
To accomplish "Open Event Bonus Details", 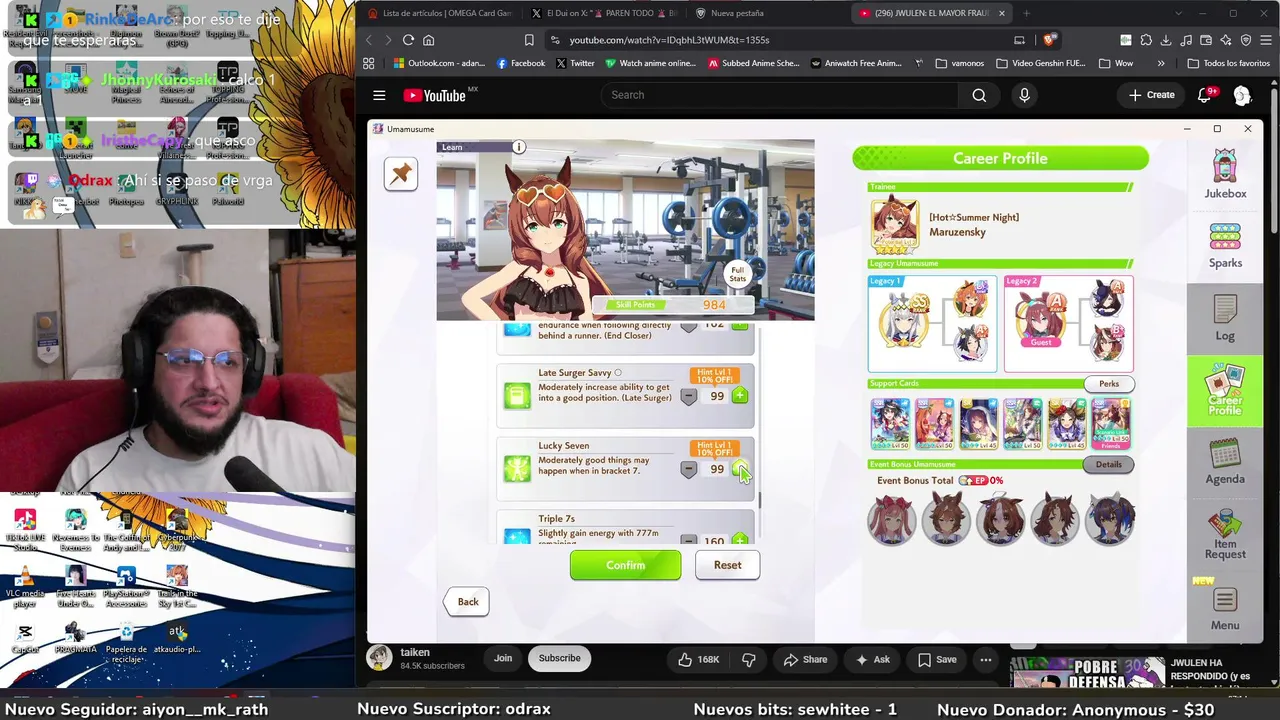I will tap(1108, 464).
